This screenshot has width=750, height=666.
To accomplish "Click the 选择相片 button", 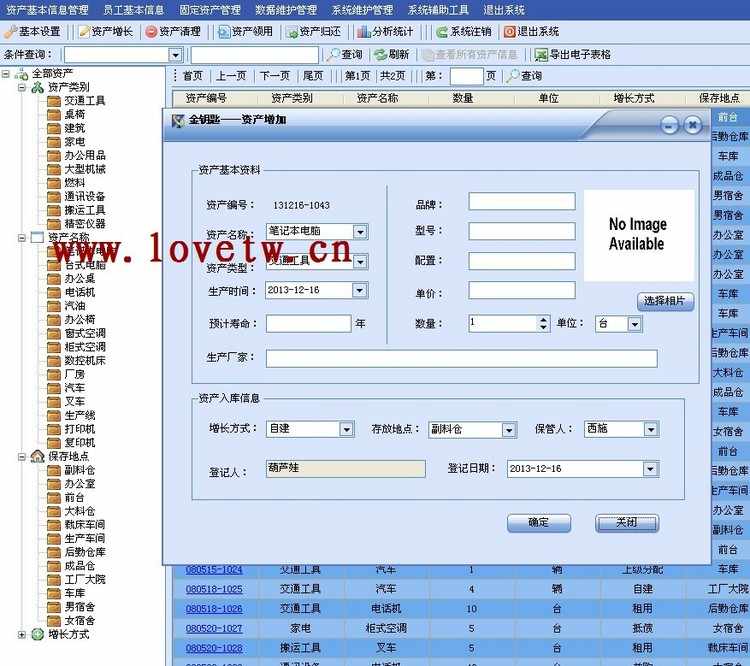I will pyautogui.click(x=665, y=301).
